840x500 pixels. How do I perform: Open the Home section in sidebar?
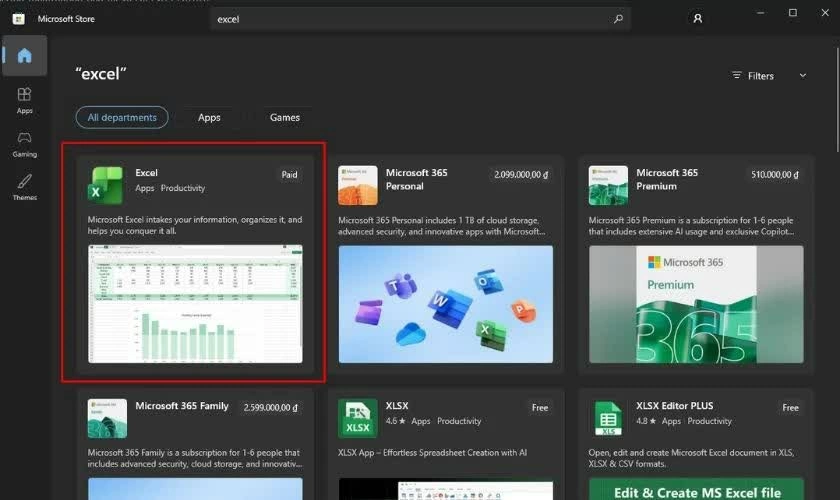[25, 55]
